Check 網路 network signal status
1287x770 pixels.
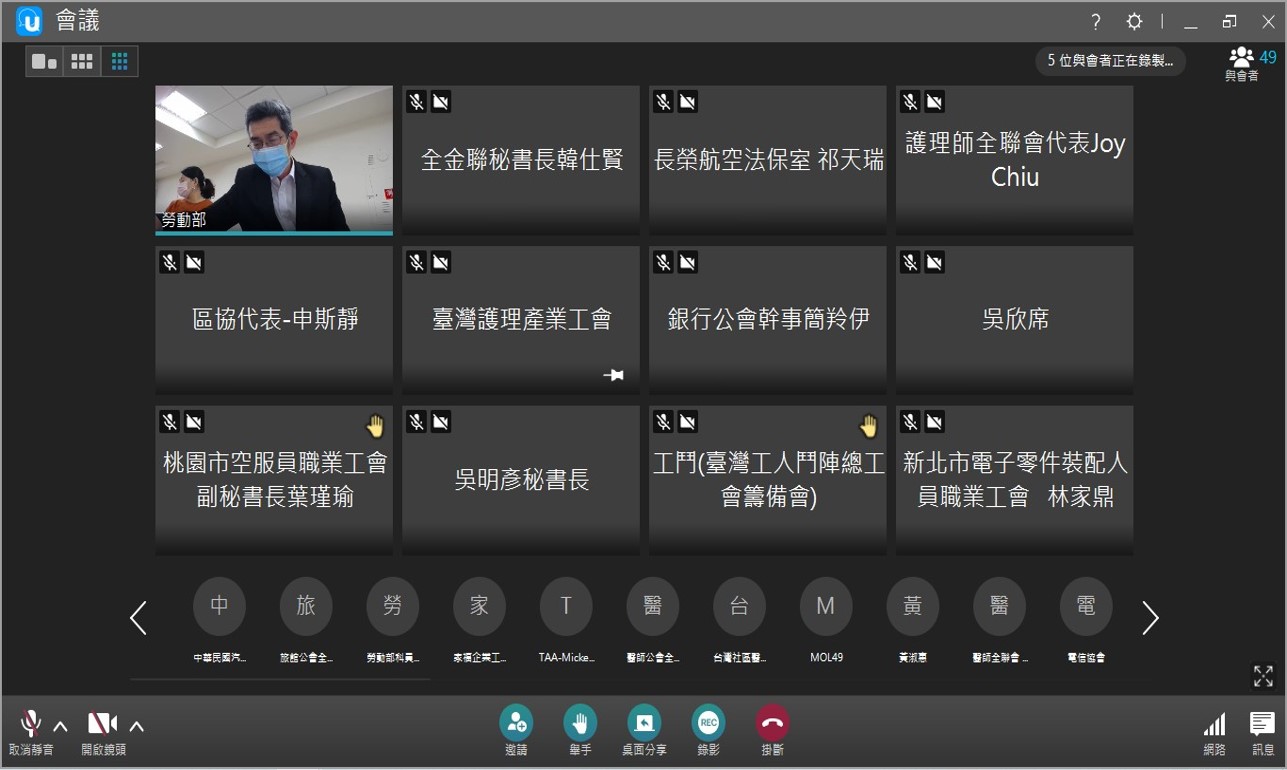click(x=1214, y=725)
